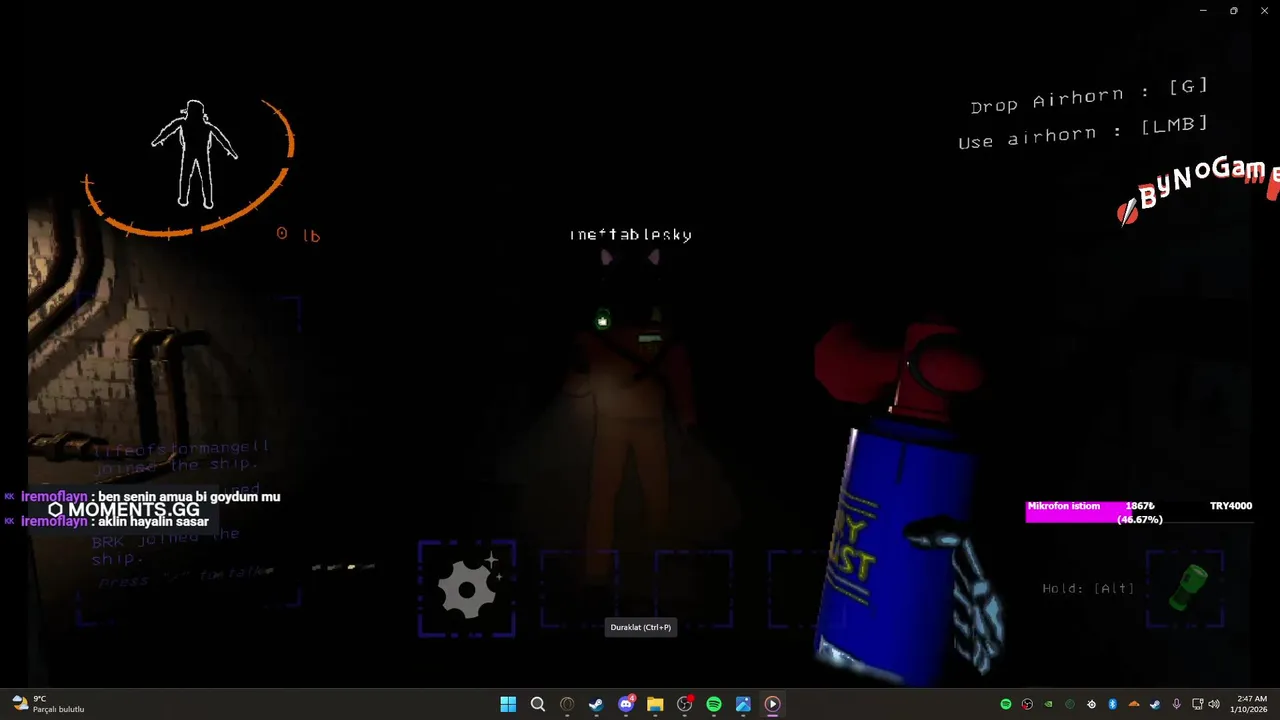Click the active media player taskbar icon
Screen dimensions: 1280x720
pos(773,704)
